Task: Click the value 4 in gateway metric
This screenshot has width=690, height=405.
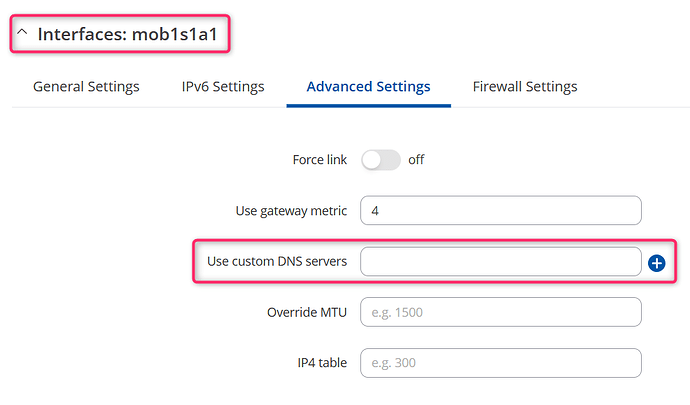Action: pyautogui.click(x=375, y=211)
